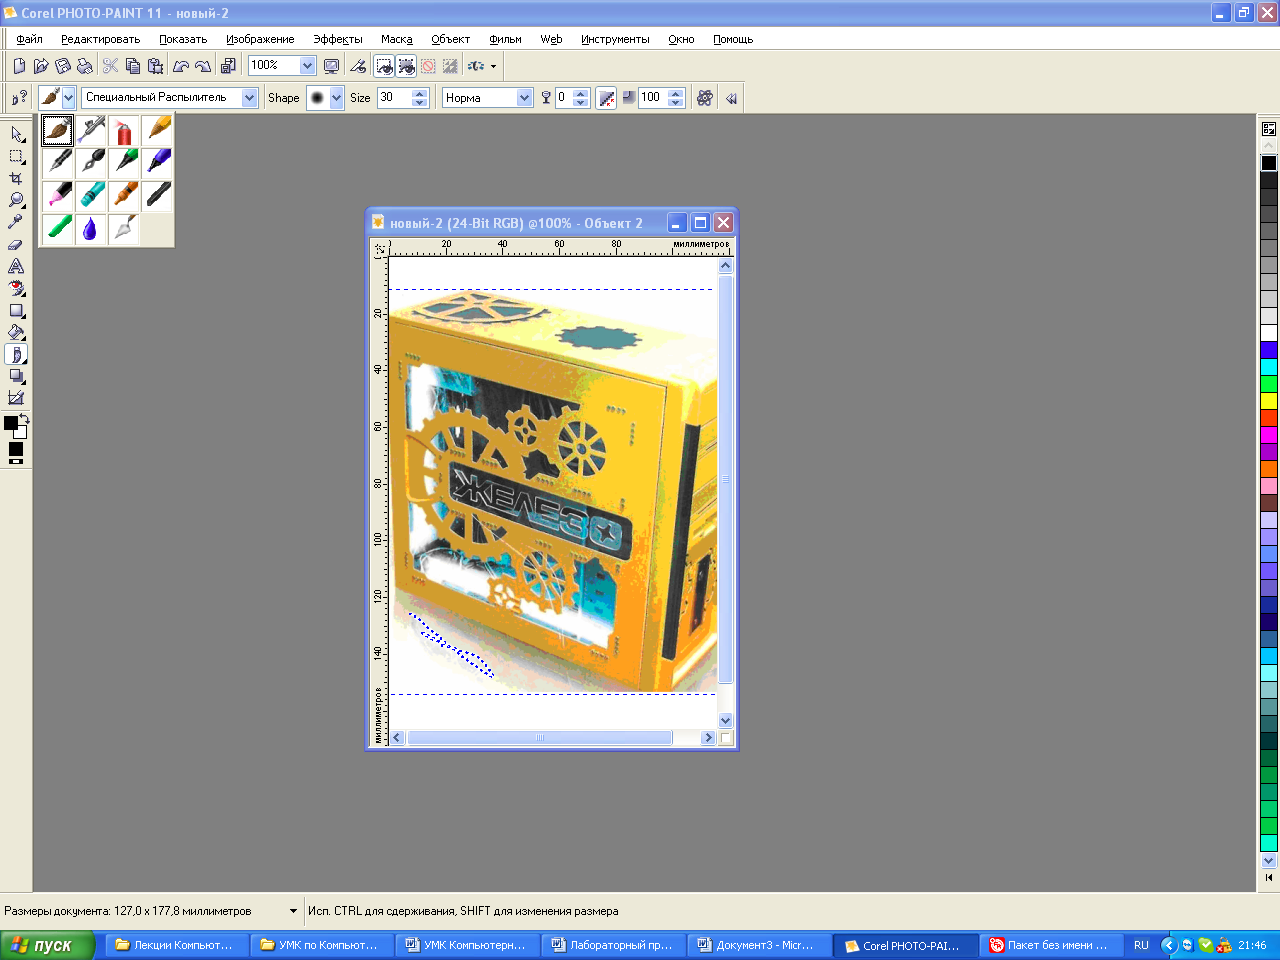Pick the yellow swatch in color palette

(1269, 401)
